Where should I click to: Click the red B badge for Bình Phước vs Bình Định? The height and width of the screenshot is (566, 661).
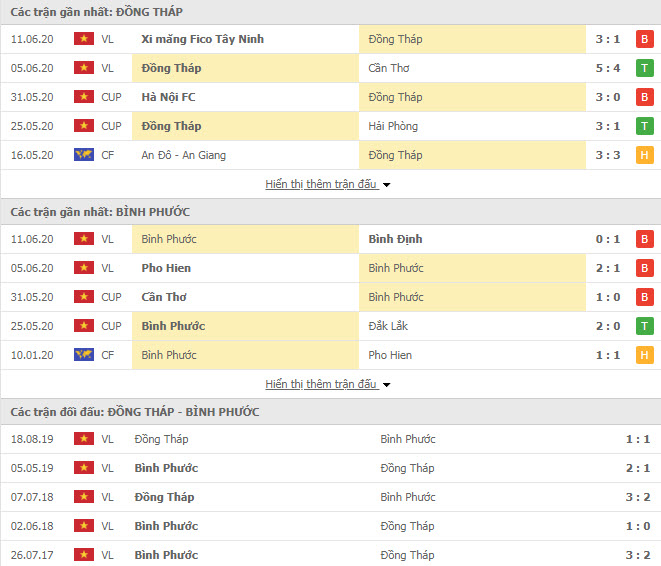click(x=644, y=239)
